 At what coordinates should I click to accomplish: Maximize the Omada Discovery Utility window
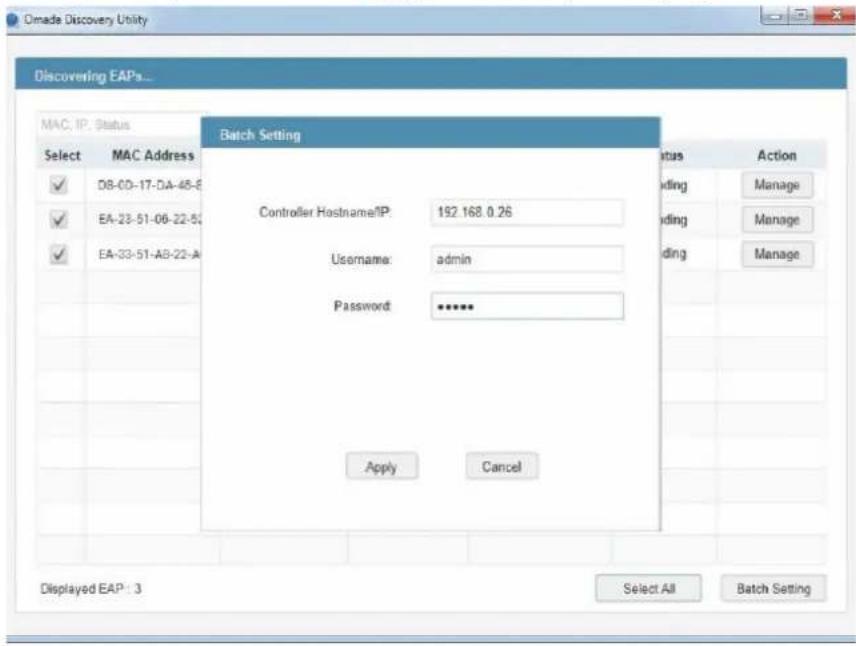(x=800, y=16)
